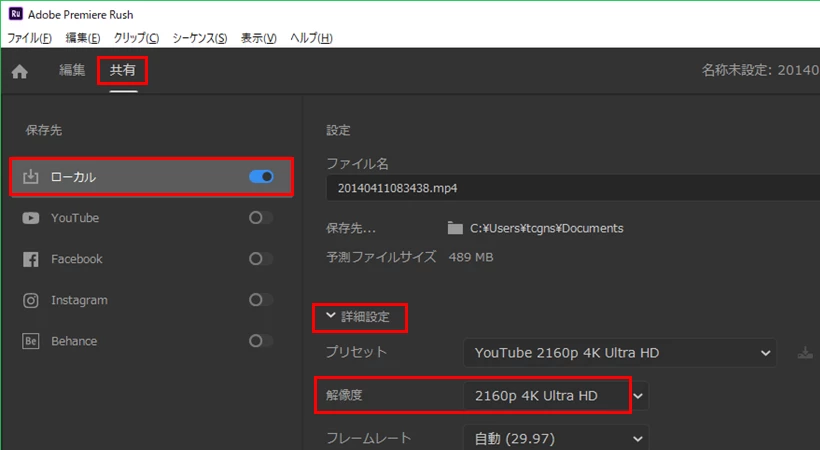The height and width of the screenshot is (450, 820).
Task: Select the Behance destination row
Action: (x=151, y=341)
